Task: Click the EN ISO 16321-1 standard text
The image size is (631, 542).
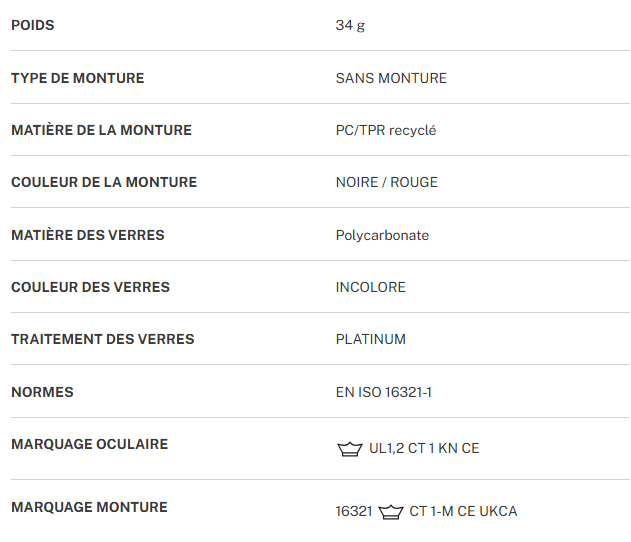Action: point(384,392)
